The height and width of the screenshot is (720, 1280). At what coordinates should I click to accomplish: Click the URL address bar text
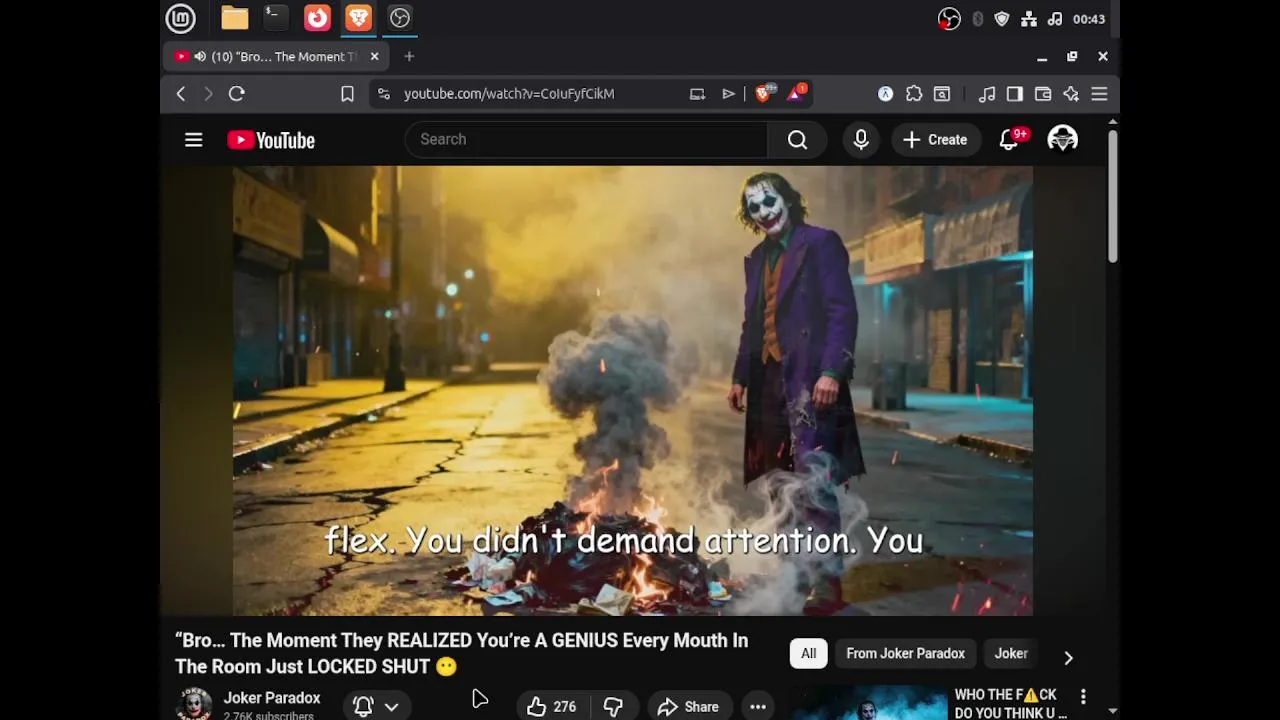[x=509, y=93]
